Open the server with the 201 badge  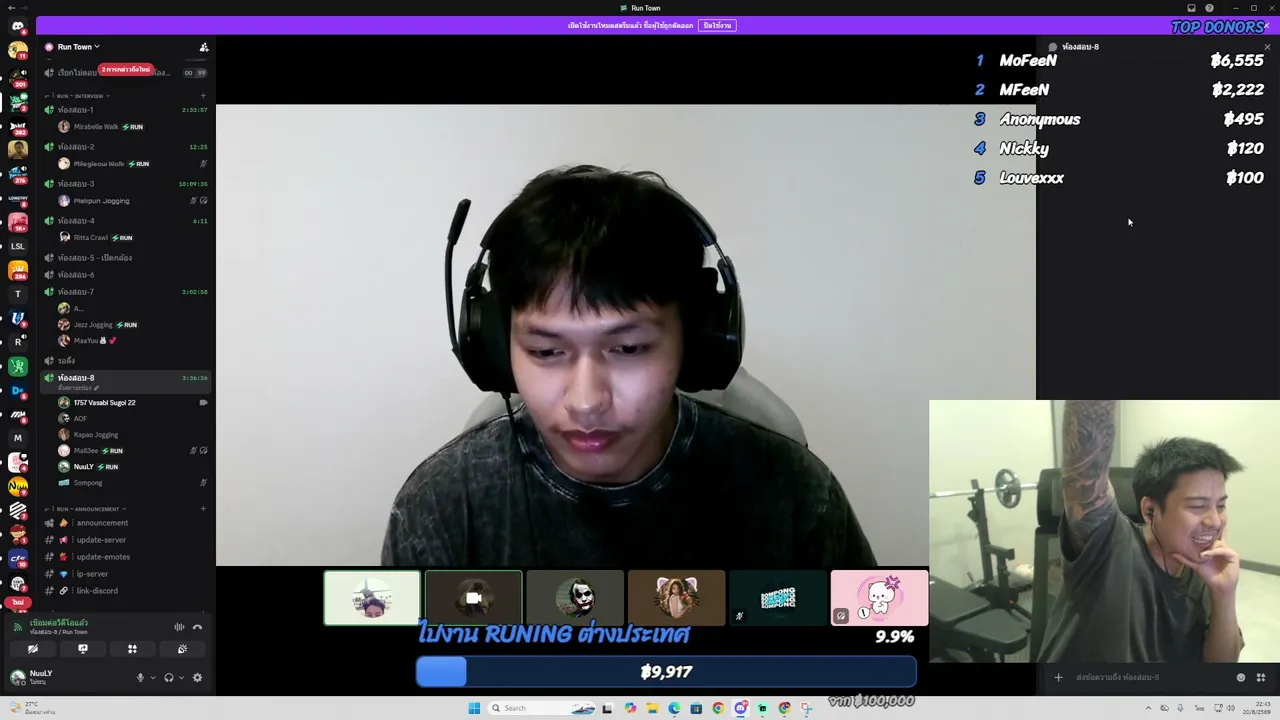point(18,76)
